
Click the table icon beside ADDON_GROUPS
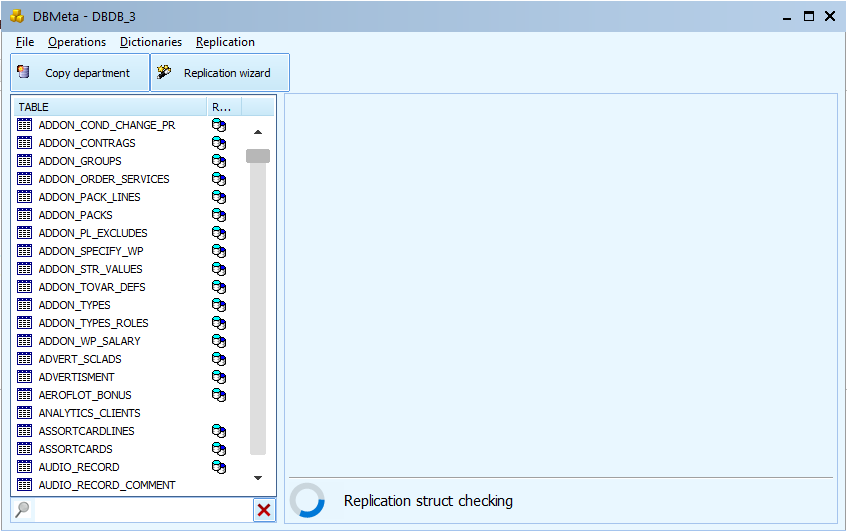[x=25, y=161]
